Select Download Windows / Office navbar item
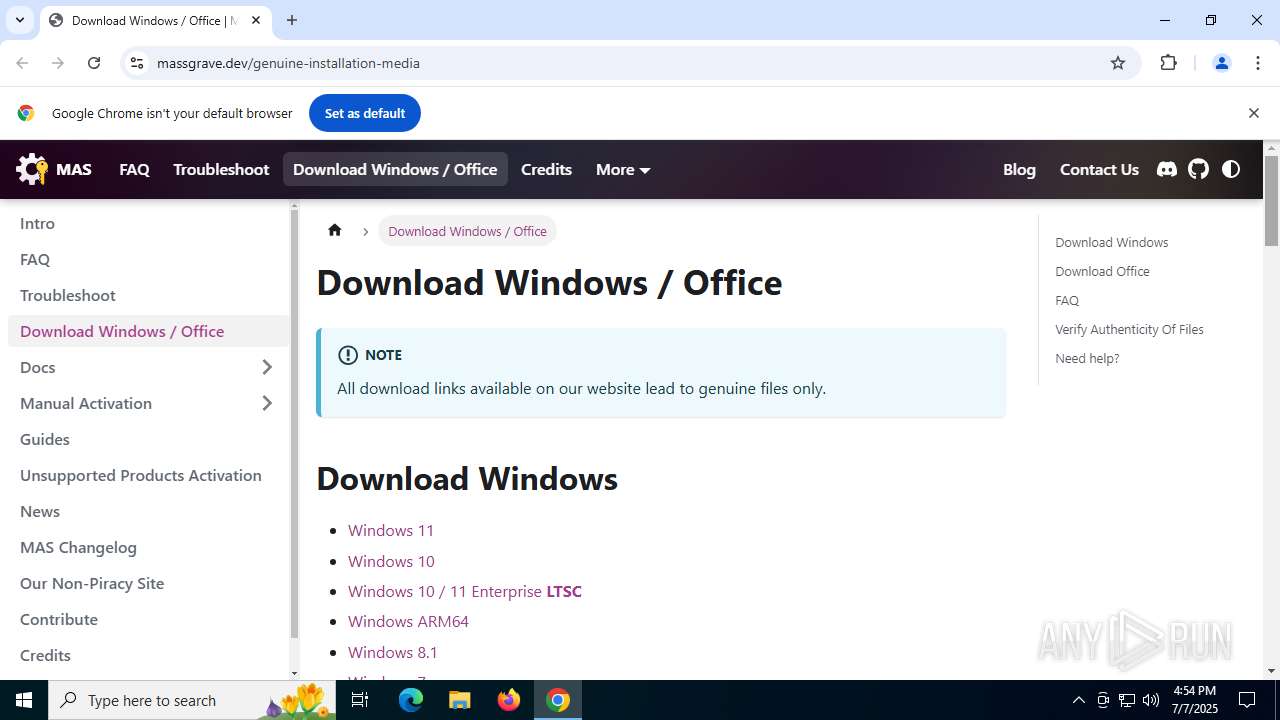This screenshot has height=720, width=1280. pos(395,169)
